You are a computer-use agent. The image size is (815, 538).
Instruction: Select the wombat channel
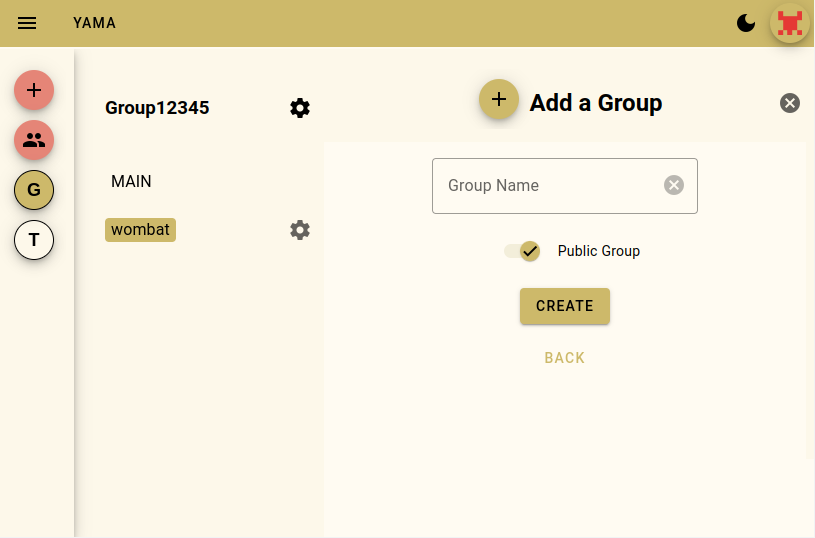140,230
